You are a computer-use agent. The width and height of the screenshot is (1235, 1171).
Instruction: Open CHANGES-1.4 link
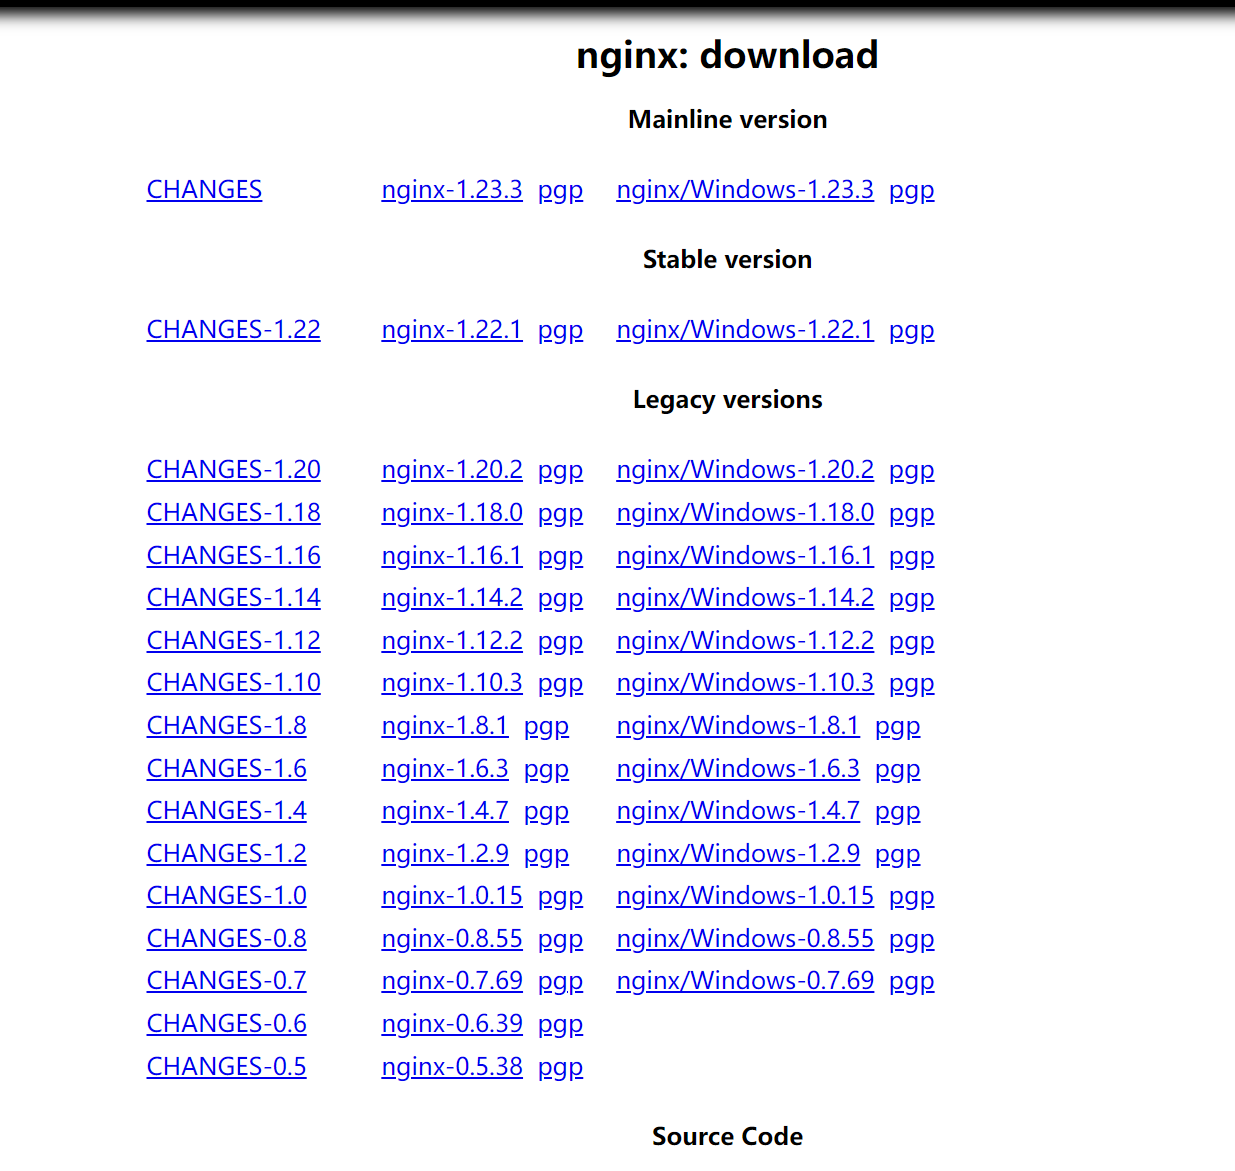pos(227,811)
